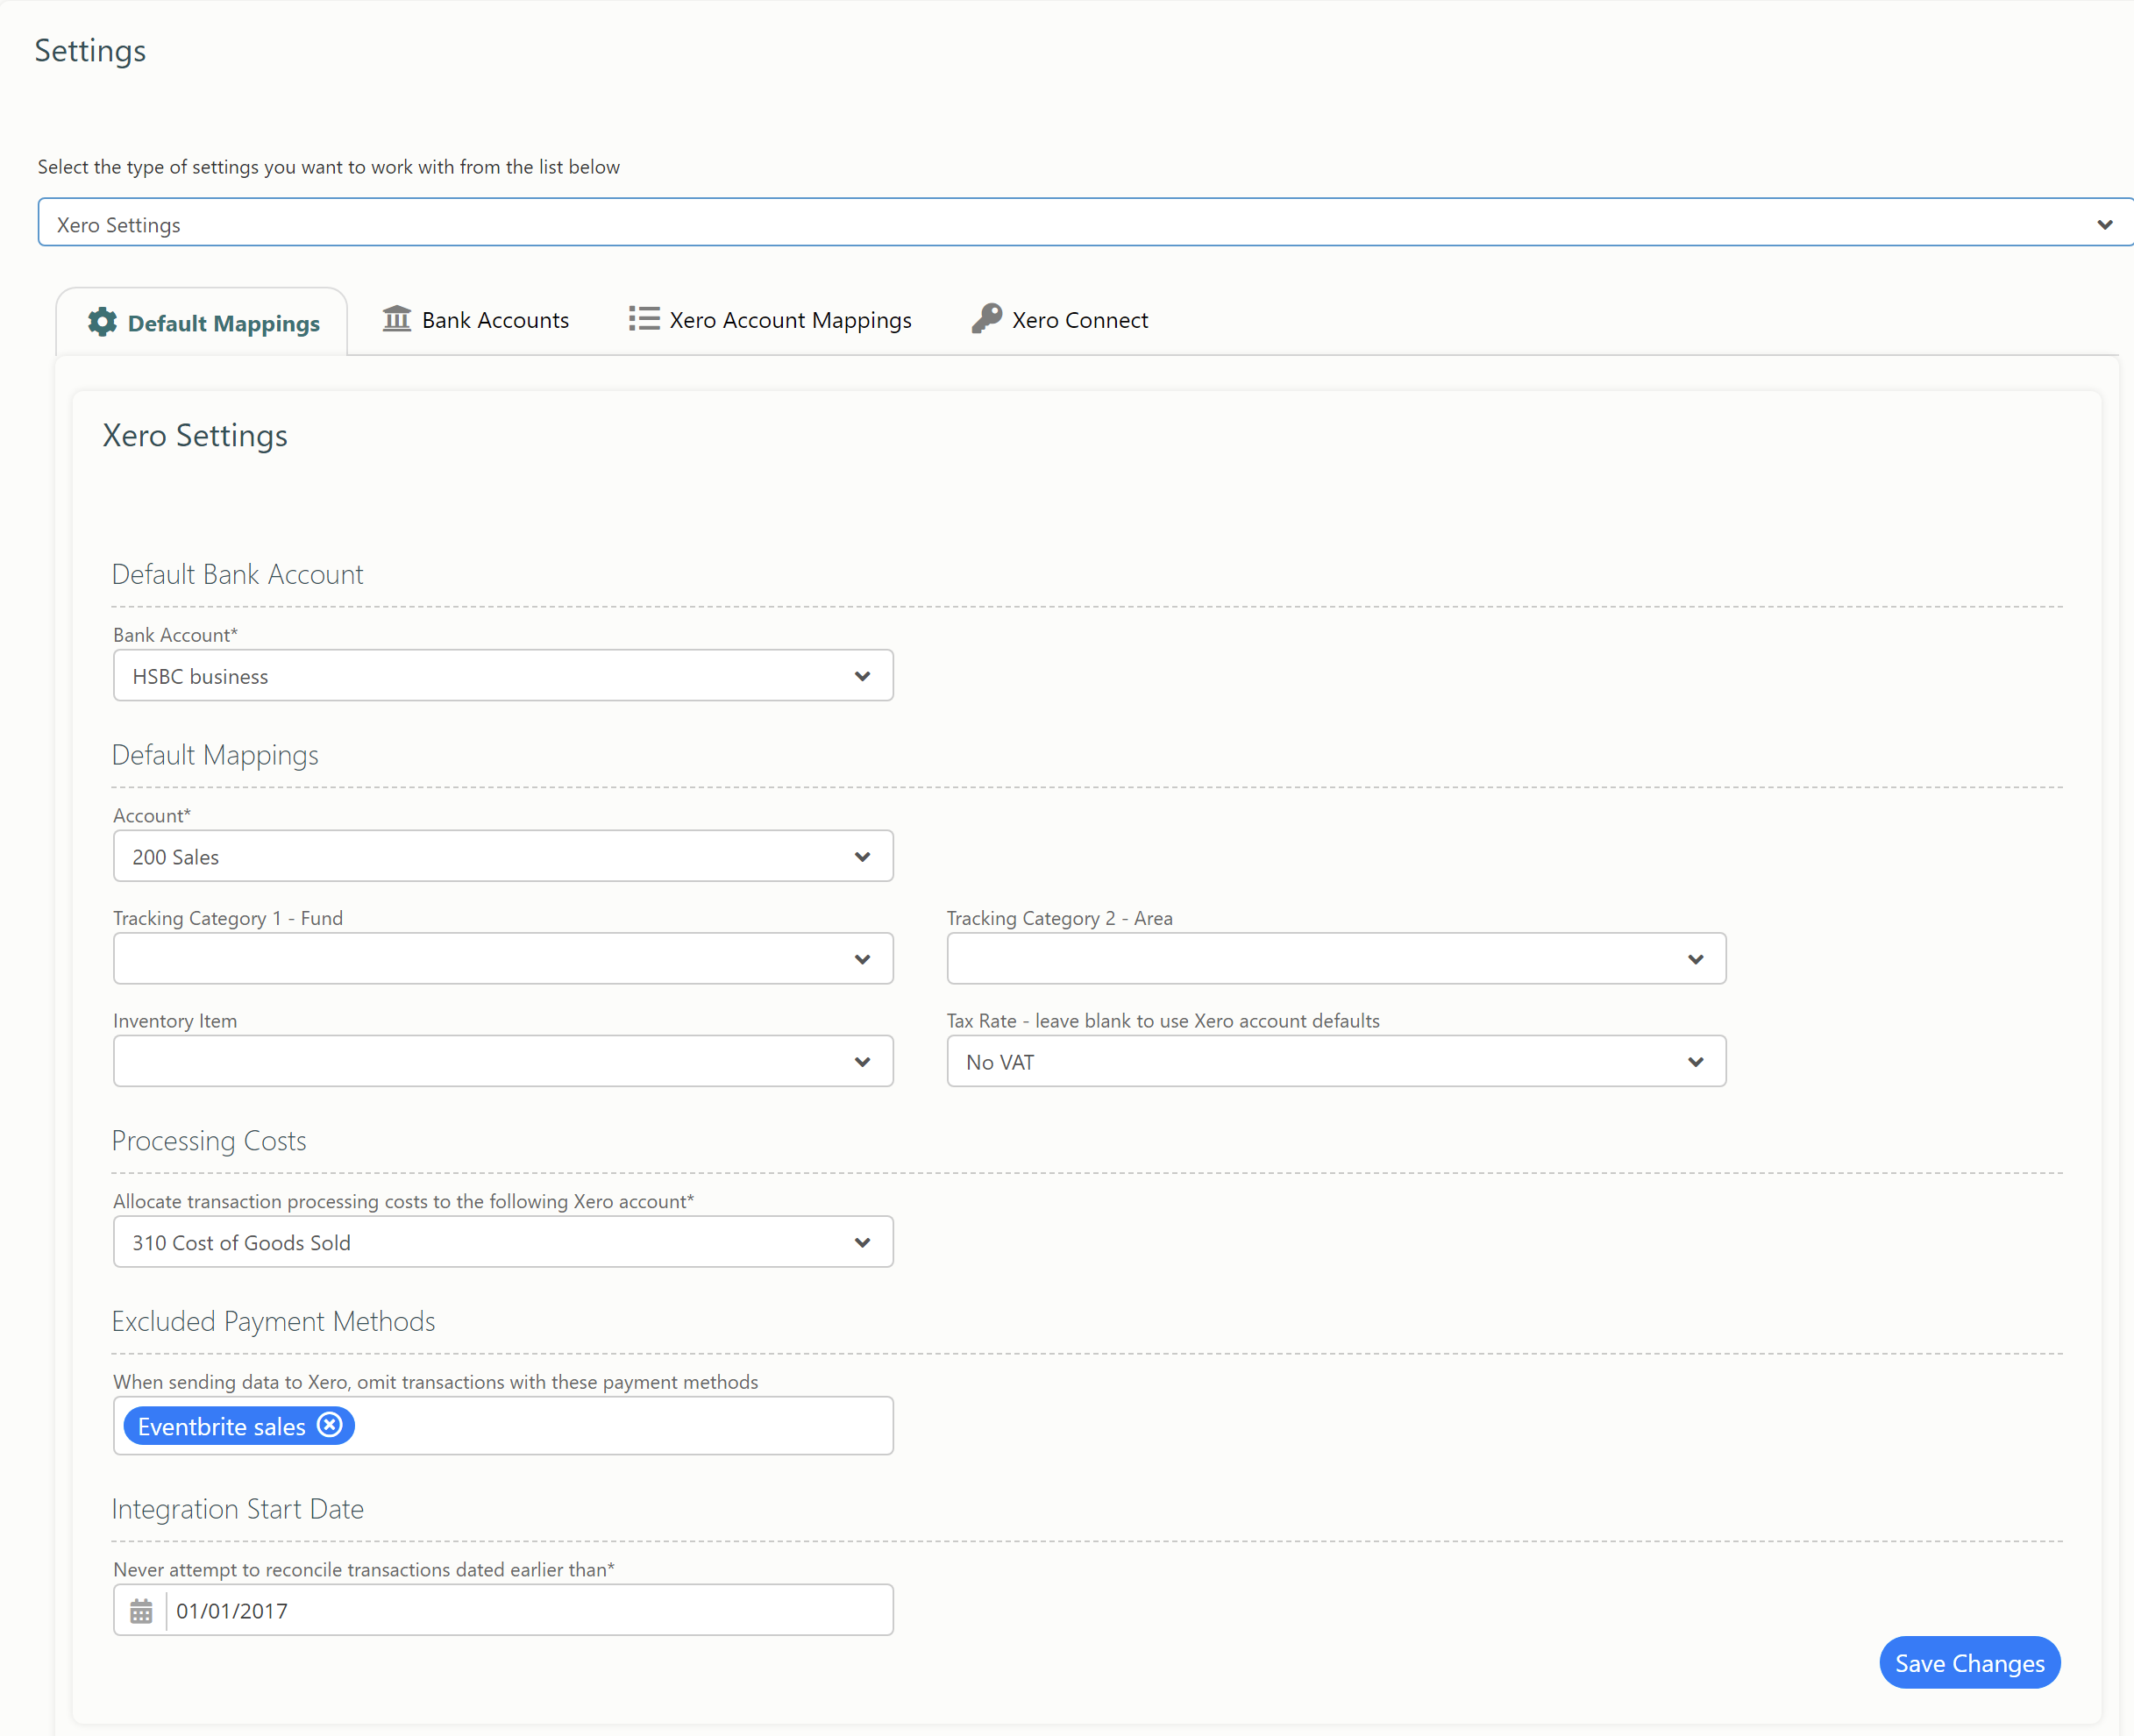Open the Xero Account Mappings tab
Image resolution: width=2134 pixels, height=1736 pixels.
point(770,320)
